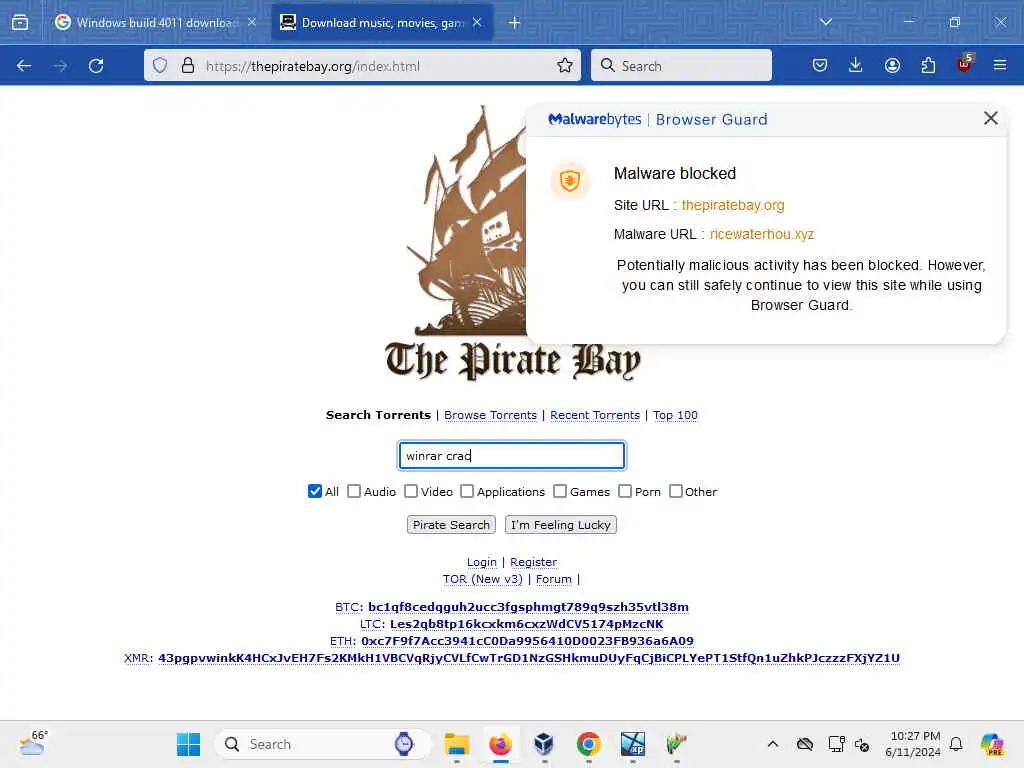
Task: Open notification bell in system tray
Action: point(956,744)
